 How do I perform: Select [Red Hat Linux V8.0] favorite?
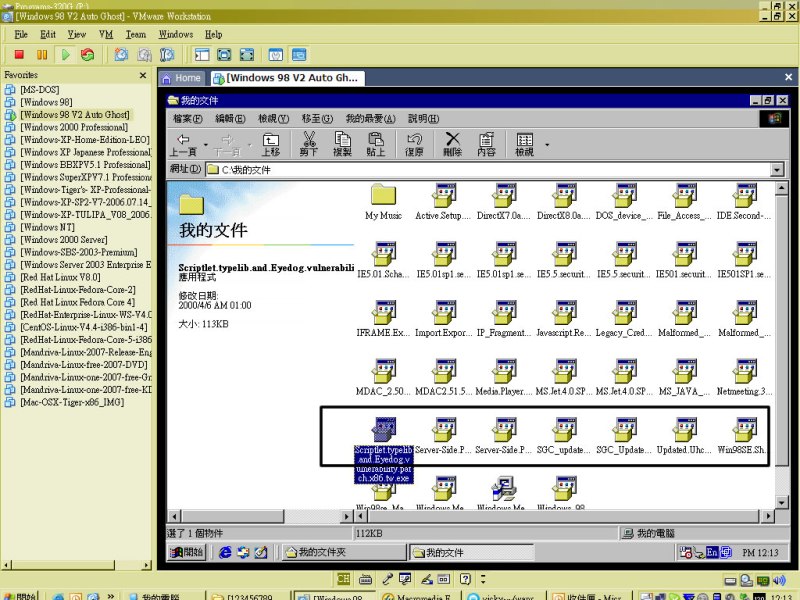point(60,277)
